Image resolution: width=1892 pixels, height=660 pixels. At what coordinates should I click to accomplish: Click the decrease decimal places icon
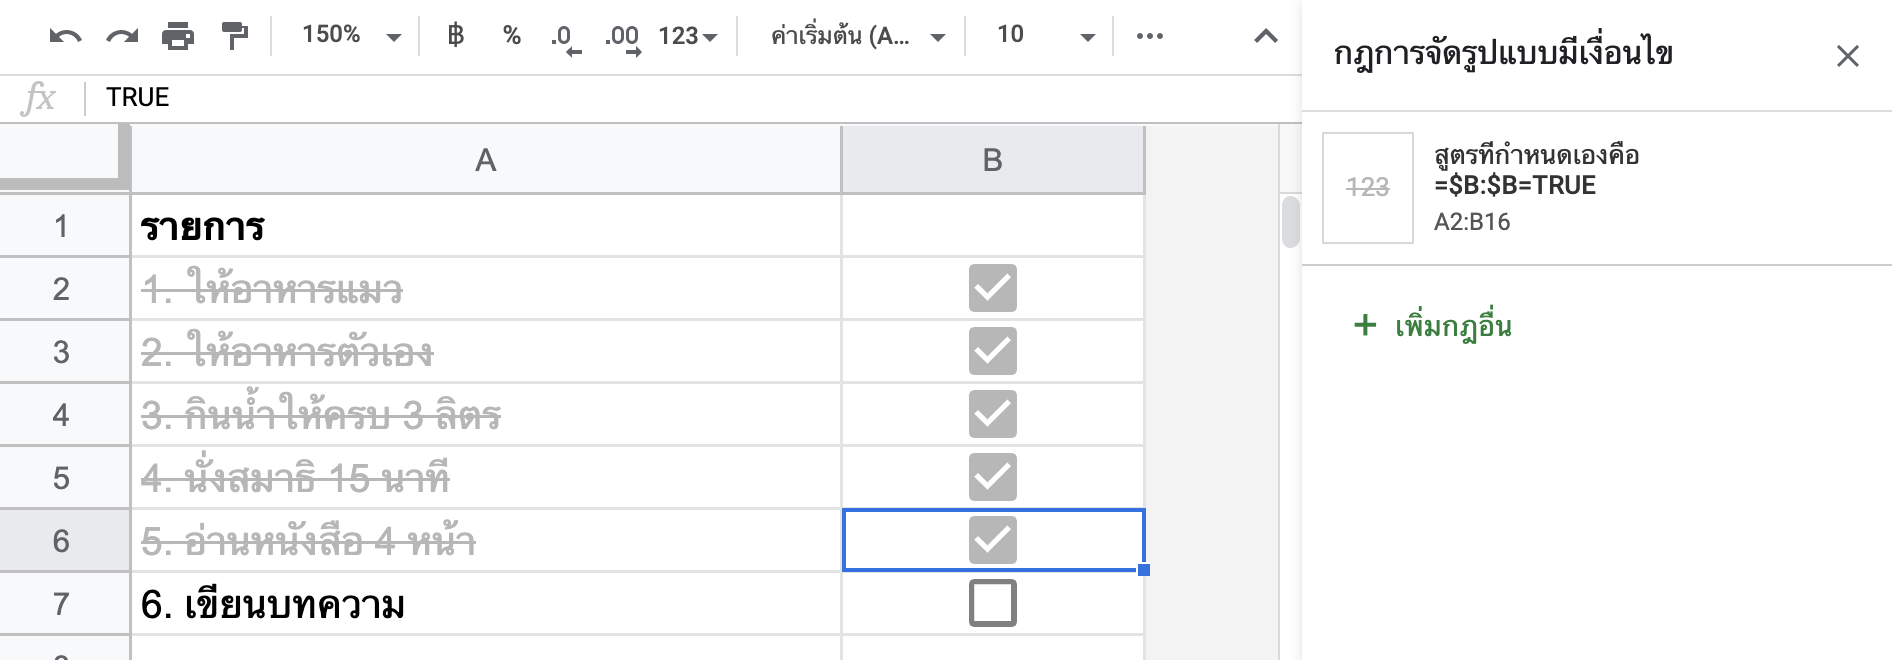pyautogui.click(x=565, y=38)
